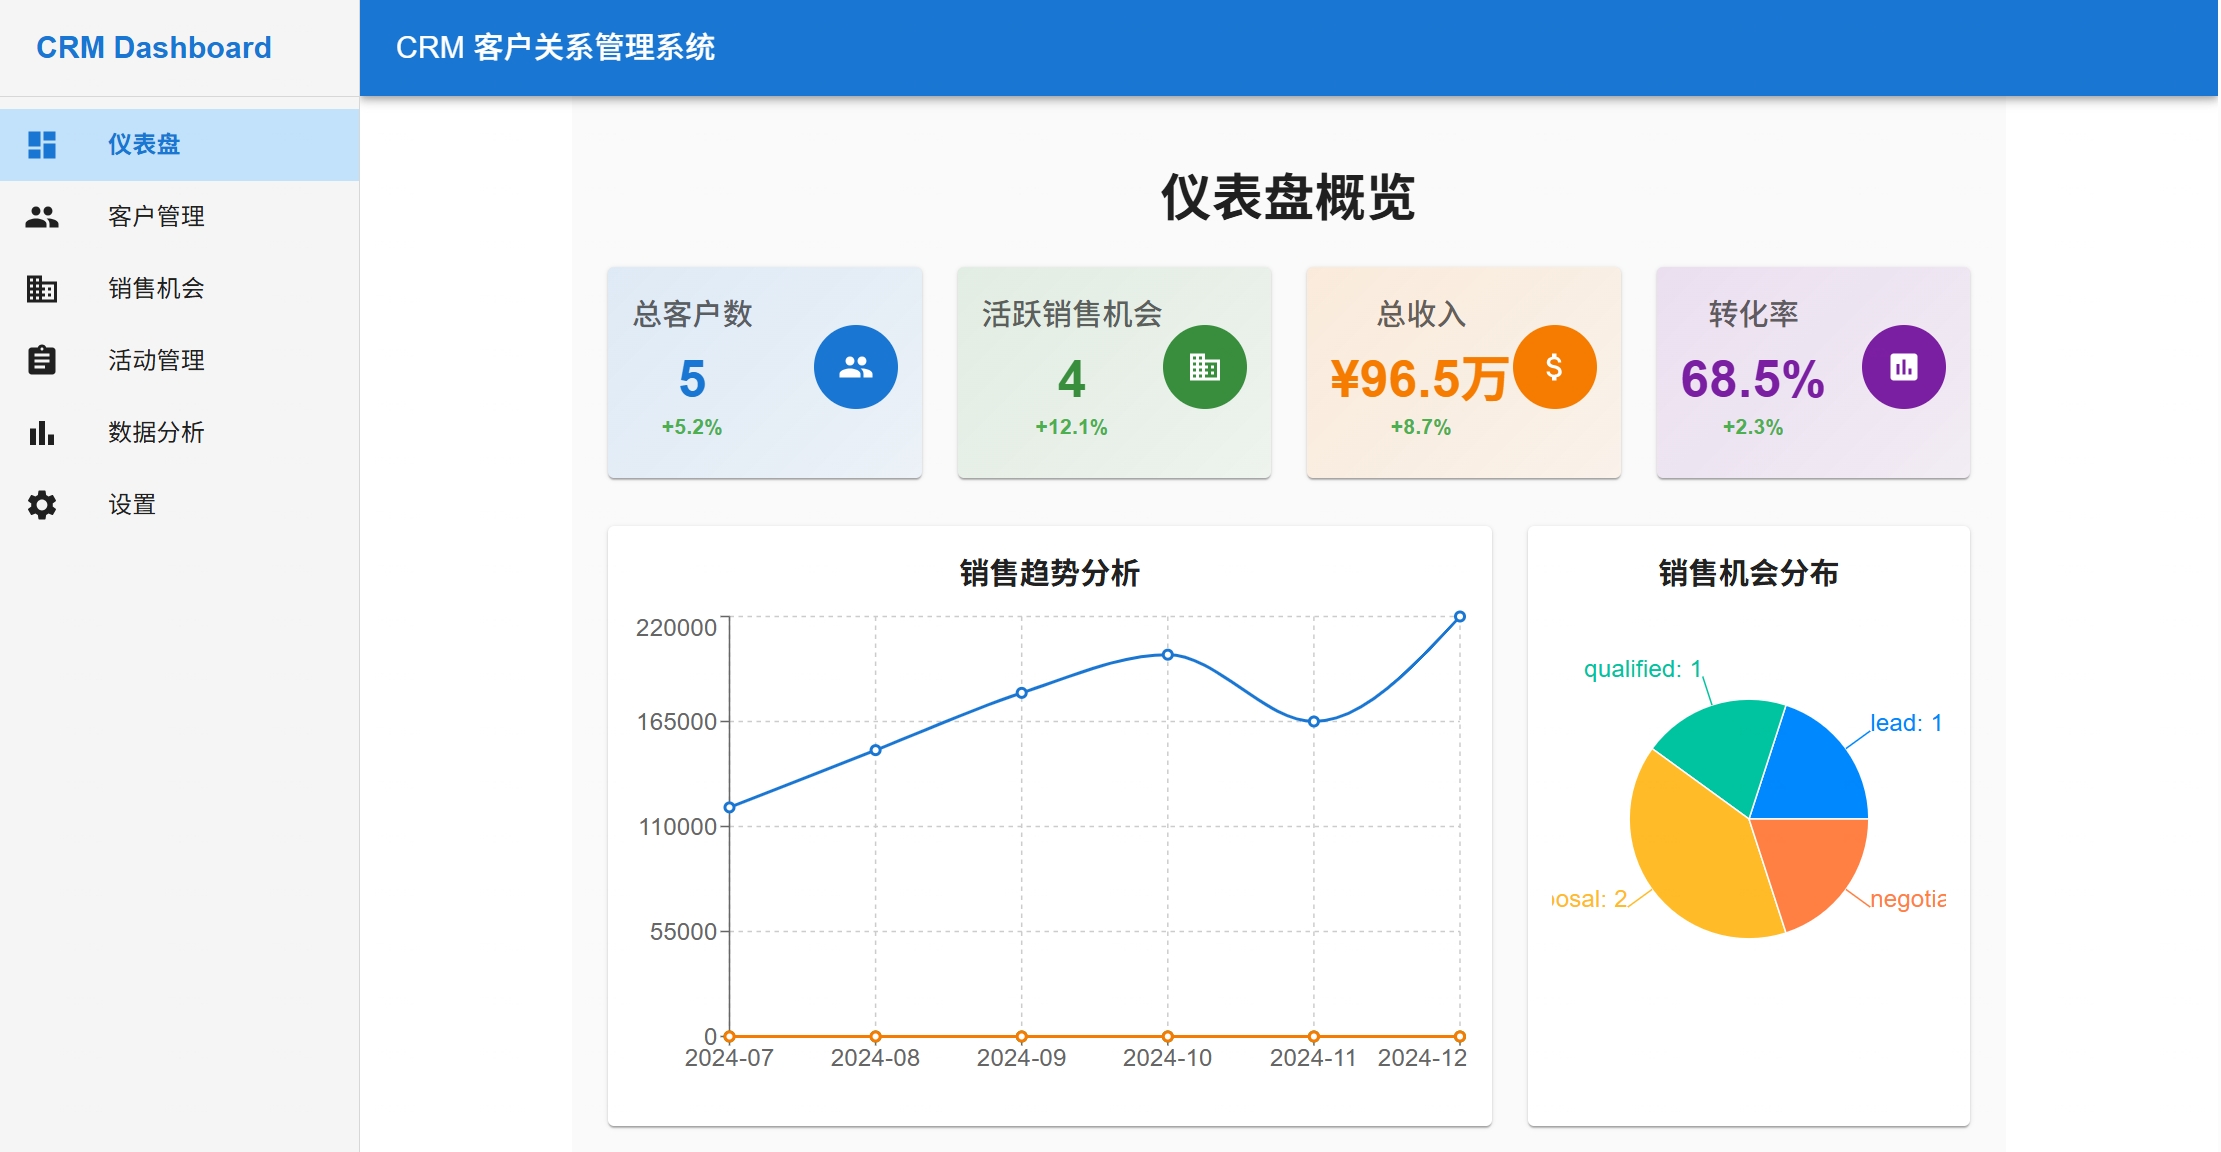Click the blue people icon in 总客户数 card
Screen dimensions: 2221x1152
click(x=855, y=367)
